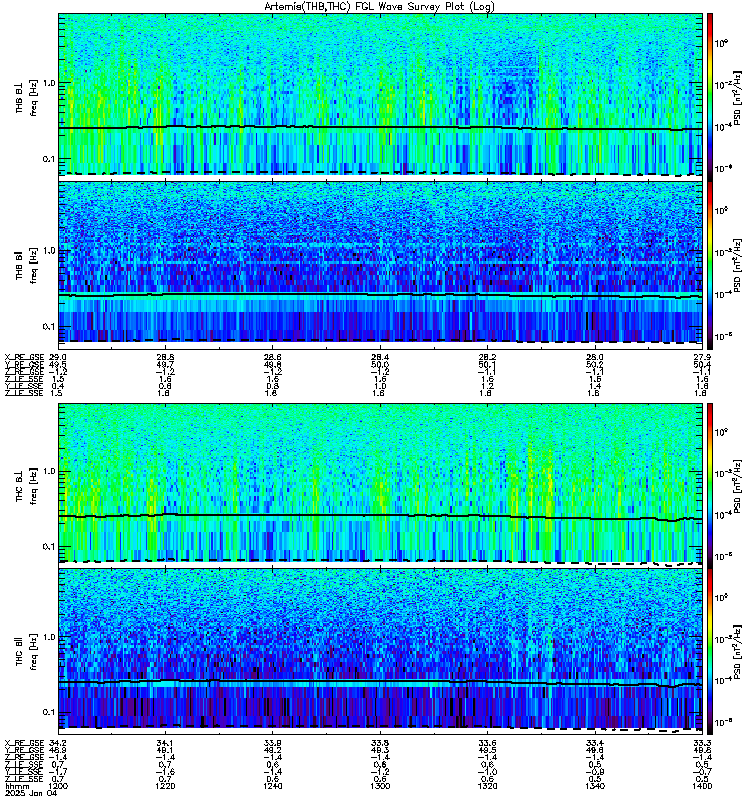Click the '1.0' frequency tick on THC B∥ panel

point(49,637)
